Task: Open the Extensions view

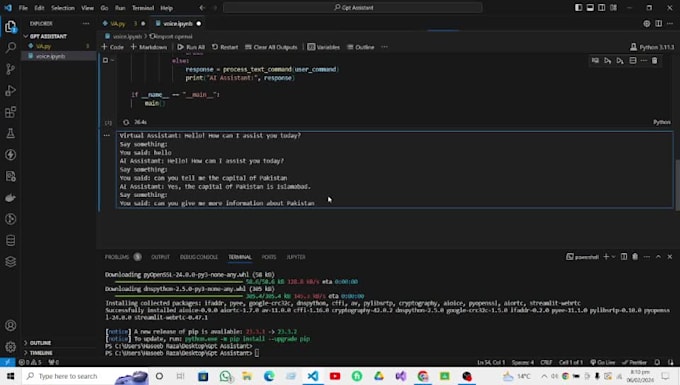Action: click(x=10, y=112)
